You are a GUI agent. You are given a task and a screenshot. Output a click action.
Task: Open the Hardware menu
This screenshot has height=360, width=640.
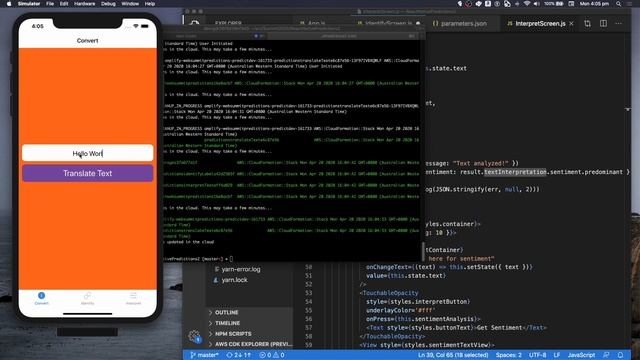(x=84, y=4)
